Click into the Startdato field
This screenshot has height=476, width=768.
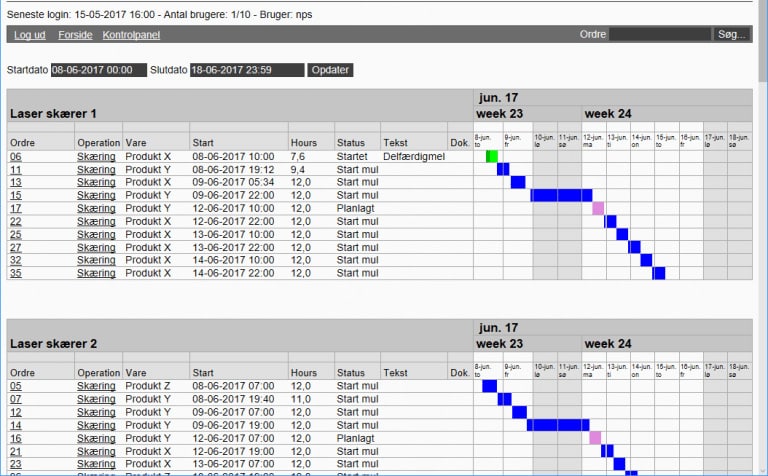[98, 70]
